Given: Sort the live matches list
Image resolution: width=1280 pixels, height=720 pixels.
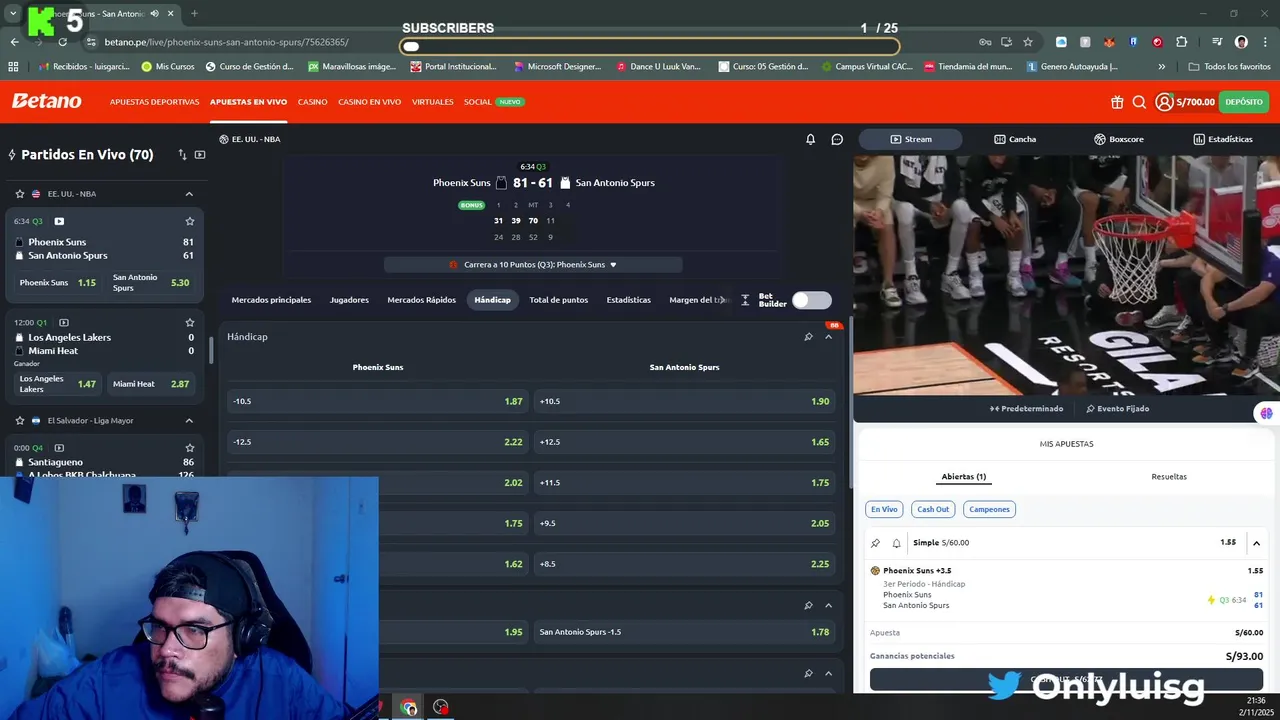Looking at the screenshot, I should point(182,155).
